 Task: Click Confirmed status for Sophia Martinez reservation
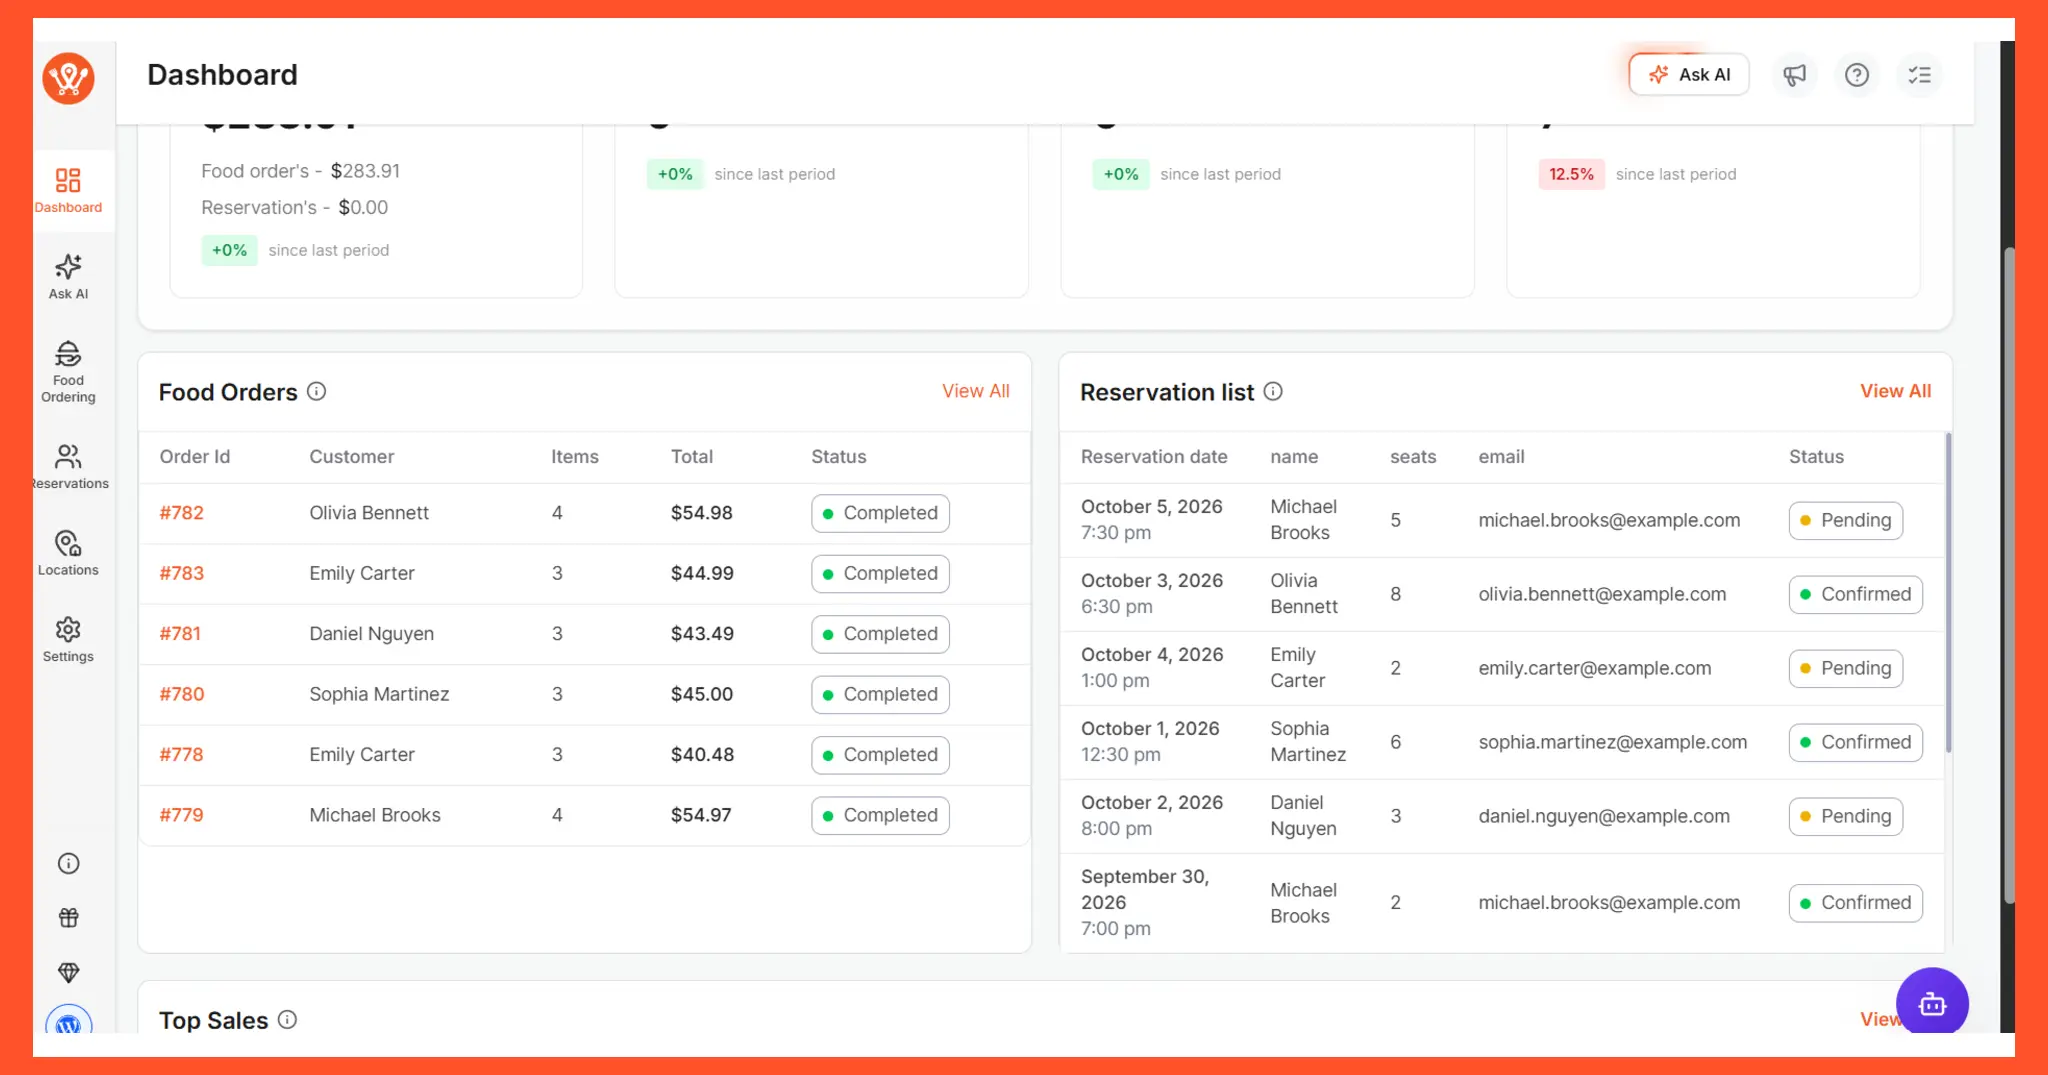tap(1856, 742)
